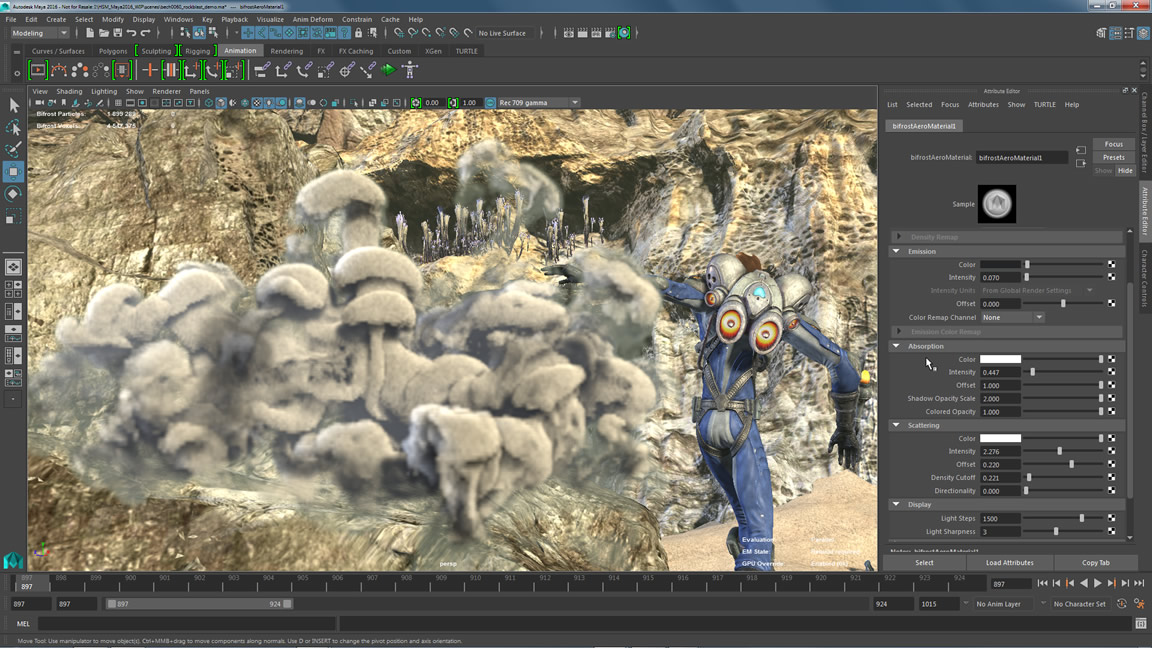Click the map button for Scattering Intensity
The image size is (1152, 648).
(x=1112, y=451)
